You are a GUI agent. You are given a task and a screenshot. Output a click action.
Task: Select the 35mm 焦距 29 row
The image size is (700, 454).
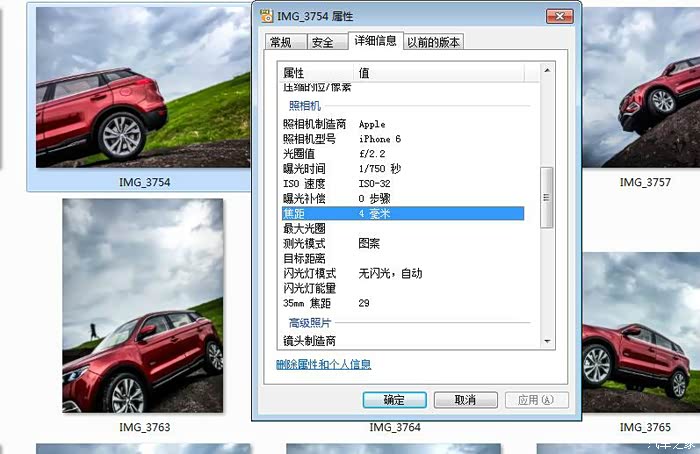click(x=403, y=303)
